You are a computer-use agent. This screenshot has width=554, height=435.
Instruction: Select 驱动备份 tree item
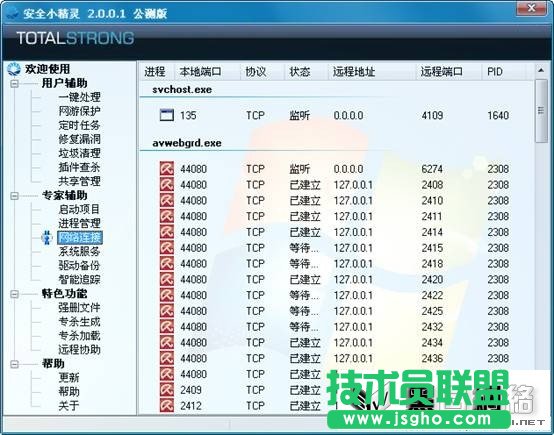[x=79, y=265]
